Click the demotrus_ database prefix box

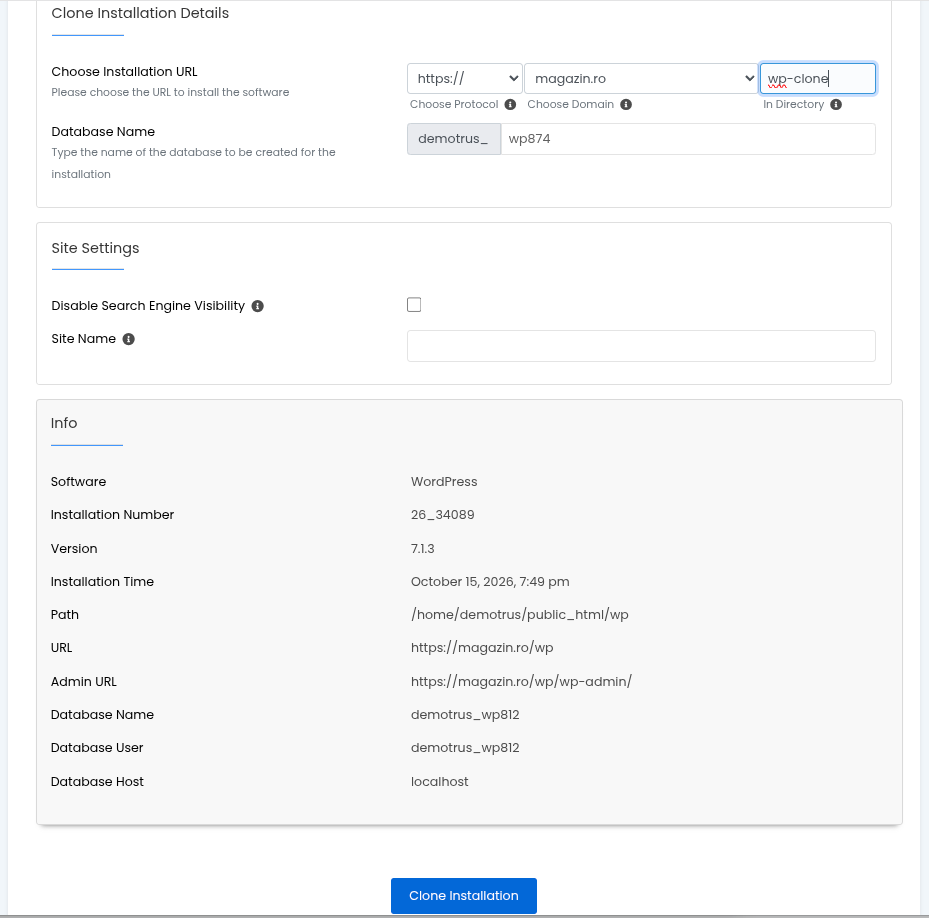[454, 139]
